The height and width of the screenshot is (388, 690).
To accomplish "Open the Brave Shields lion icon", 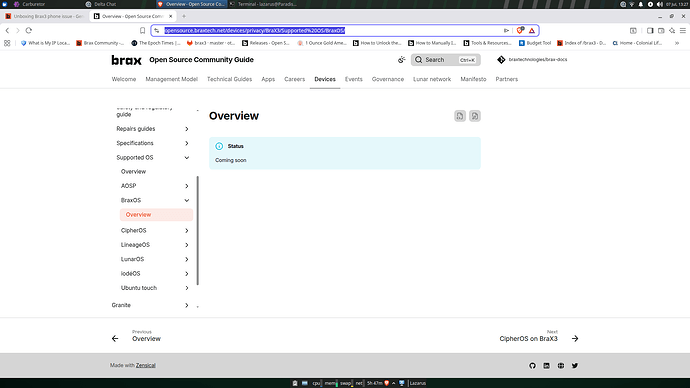I will click(x=520, y=30).
